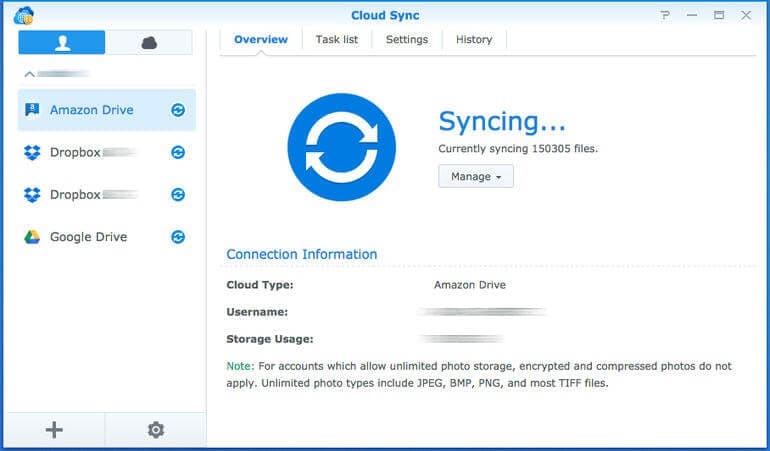770x451 pixels.
Task: Click the green Note: label
Action: point(240,366)
